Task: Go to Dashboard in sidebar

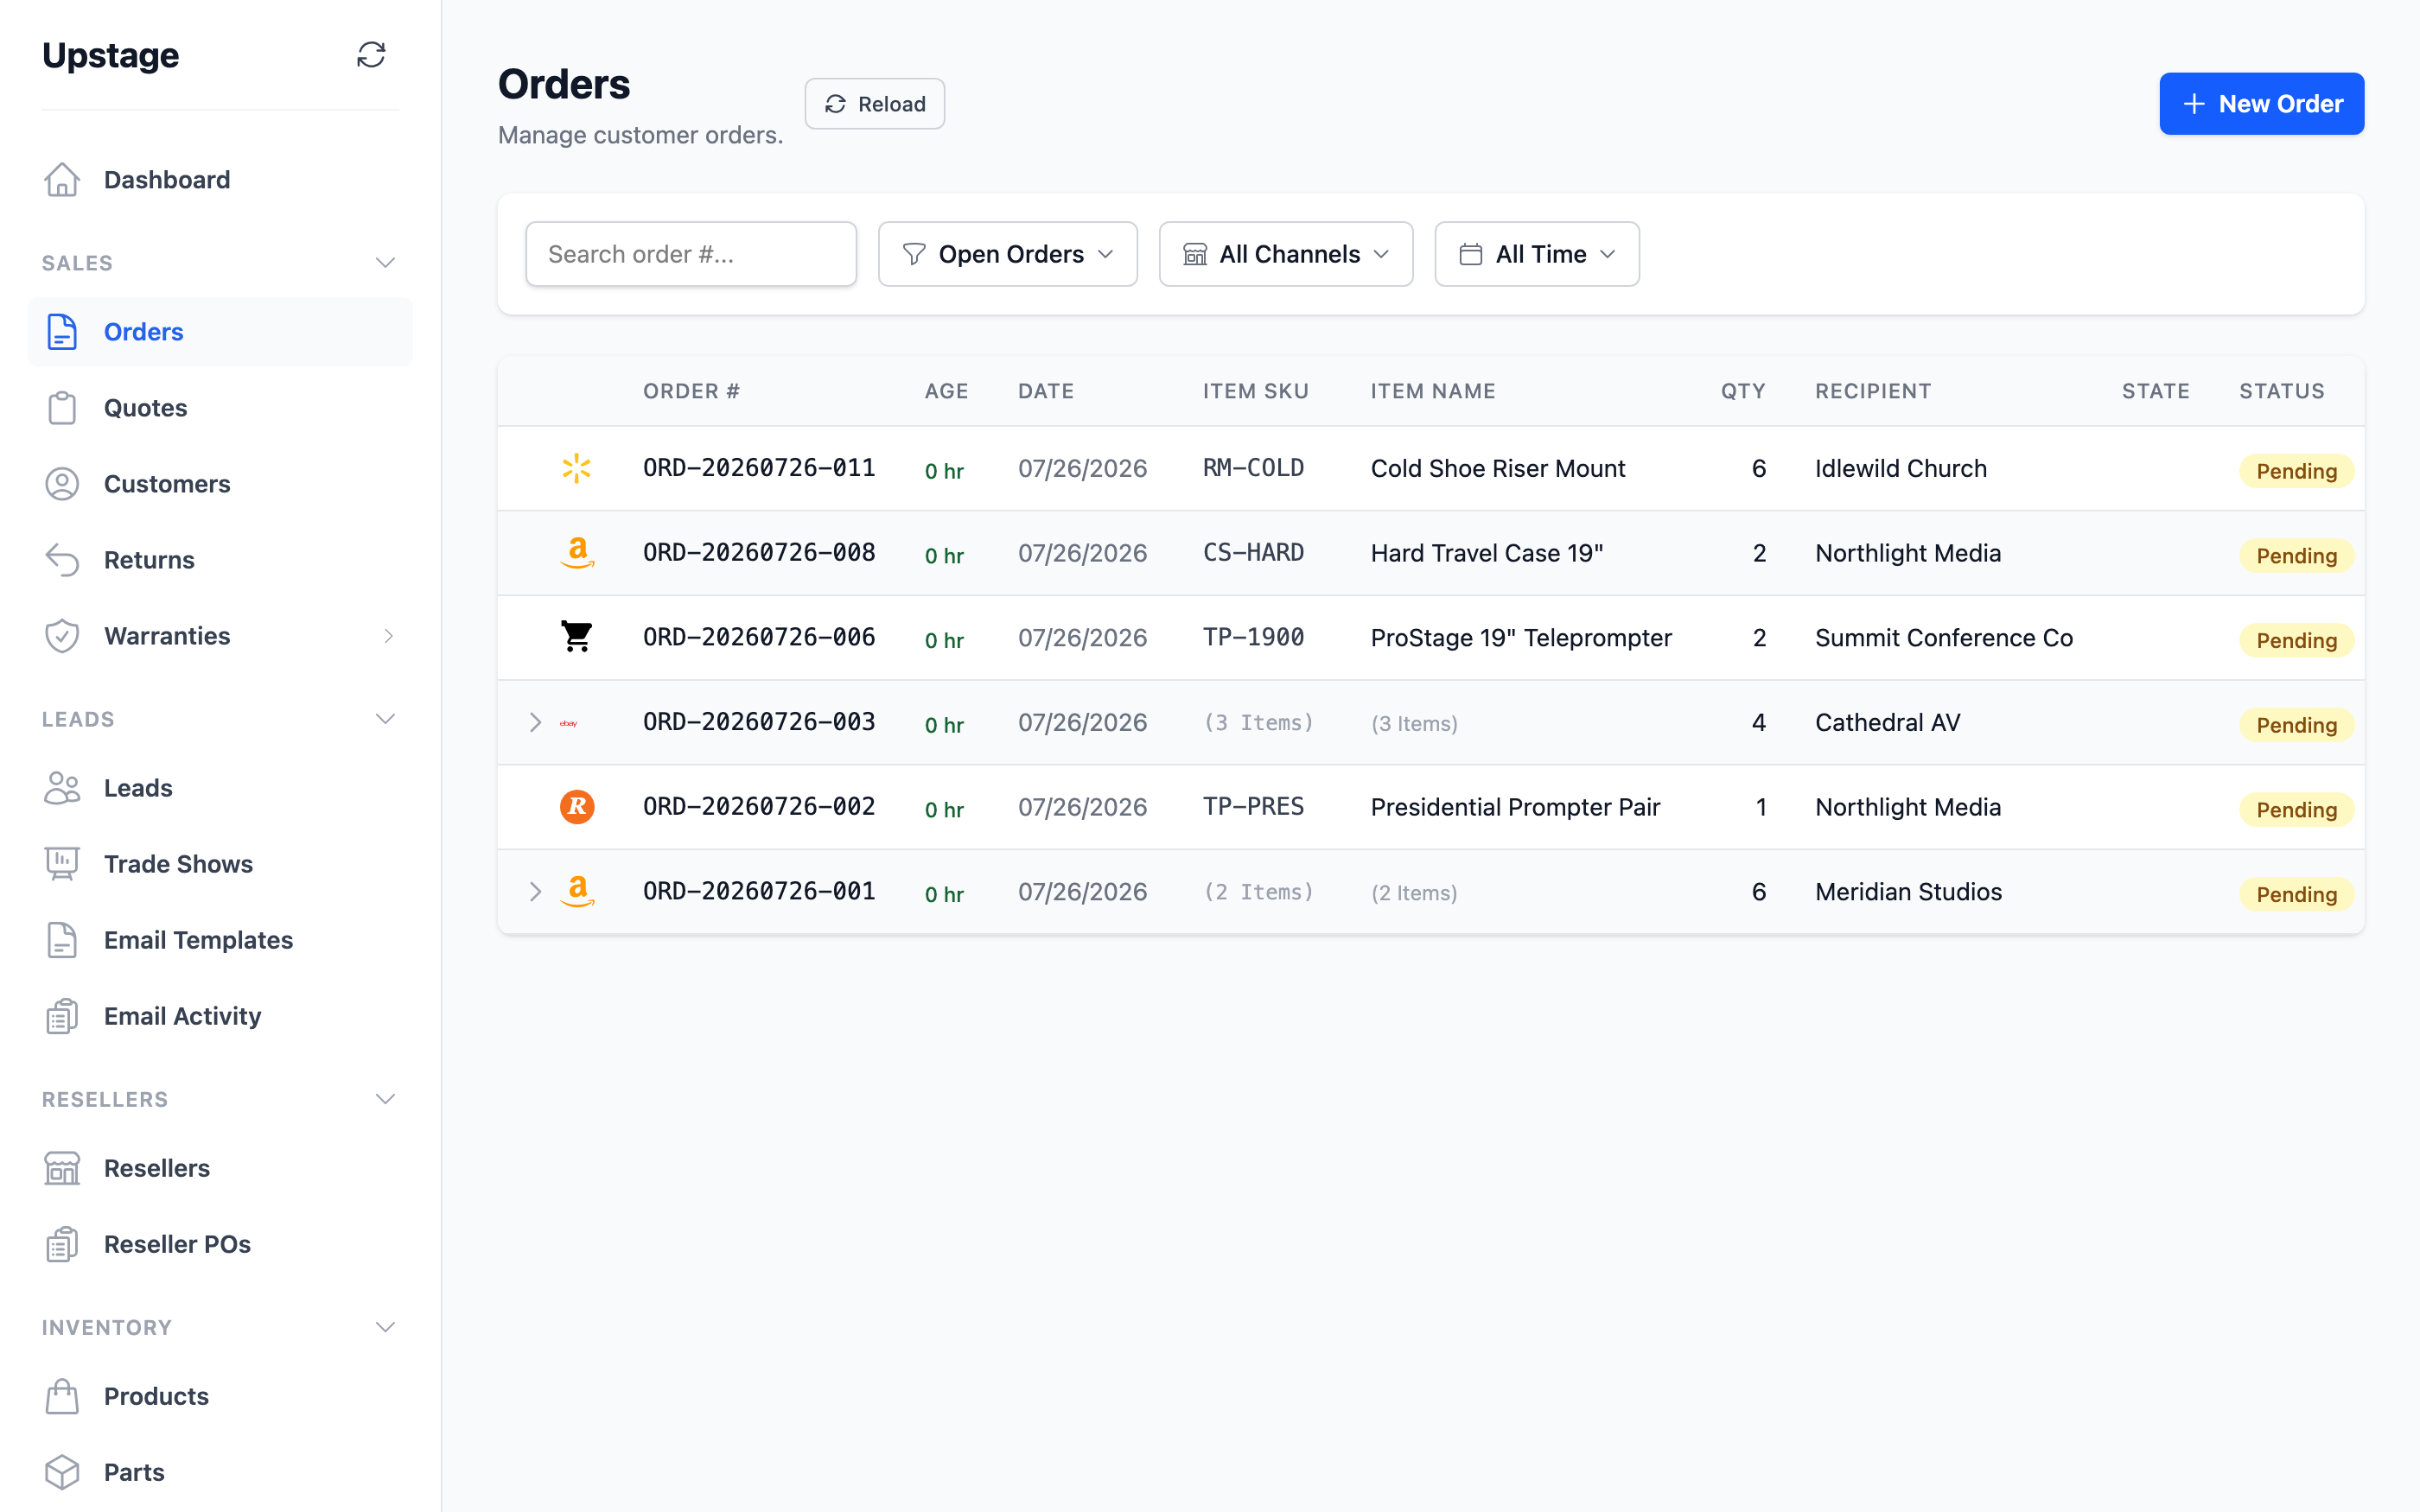Action: pos(220,180)
